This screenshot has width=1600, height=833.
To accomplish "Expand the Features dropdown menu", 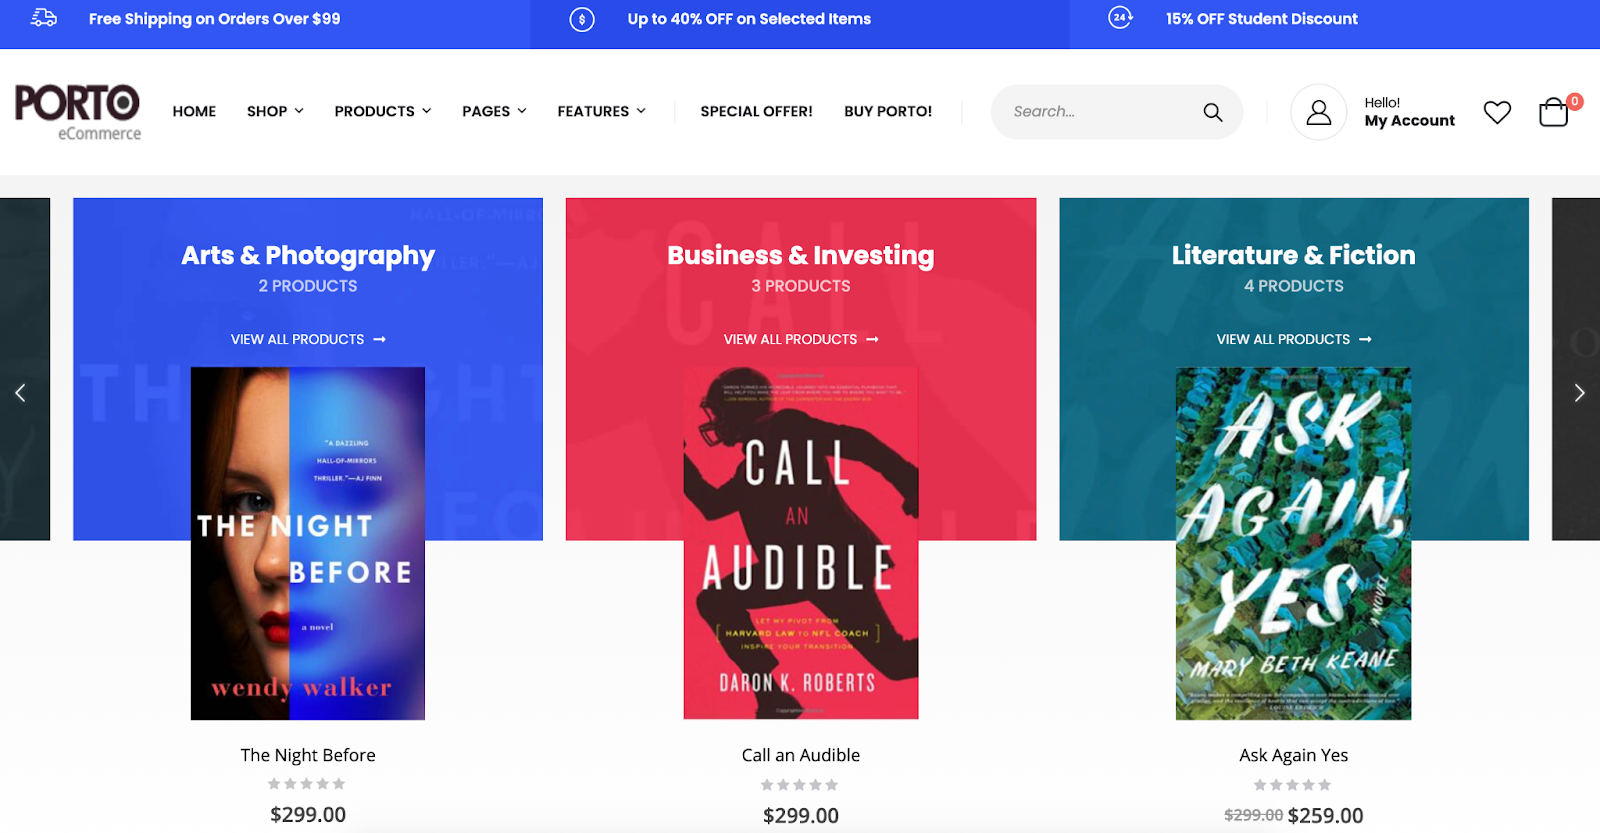I will pyautogui.click(x=601, y=111).
